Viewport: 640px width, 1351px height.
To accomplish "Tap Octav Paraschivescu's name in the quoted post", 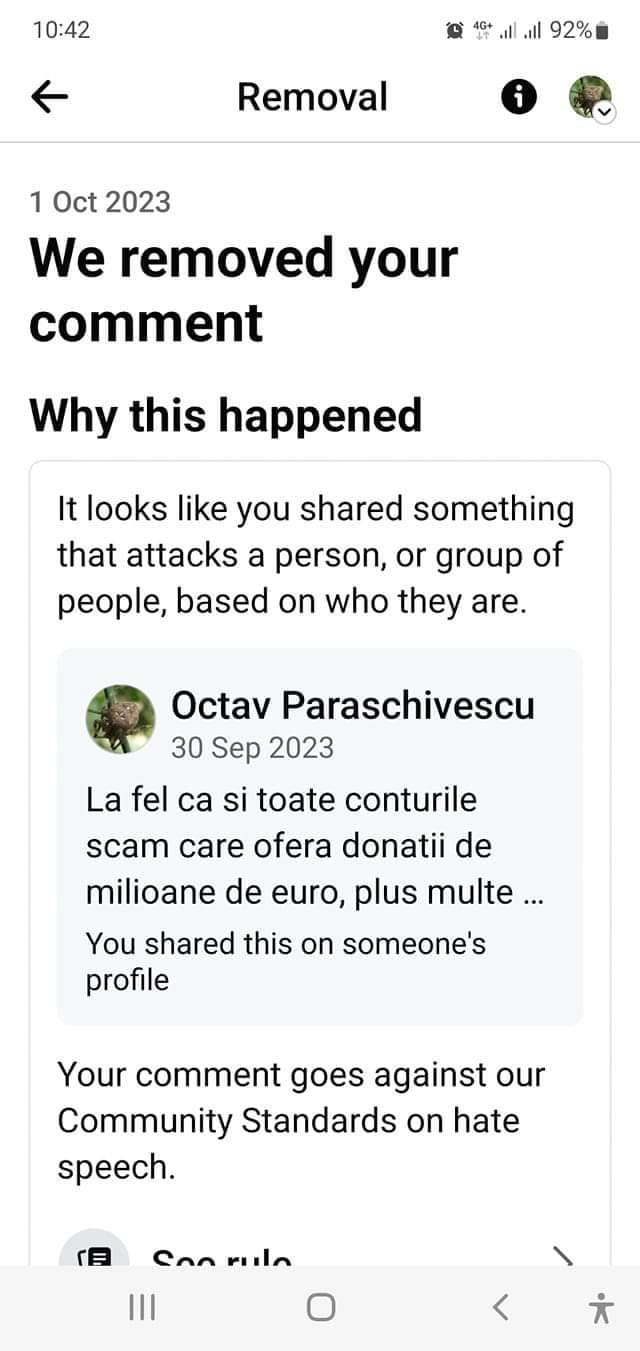I will [354, 706].
